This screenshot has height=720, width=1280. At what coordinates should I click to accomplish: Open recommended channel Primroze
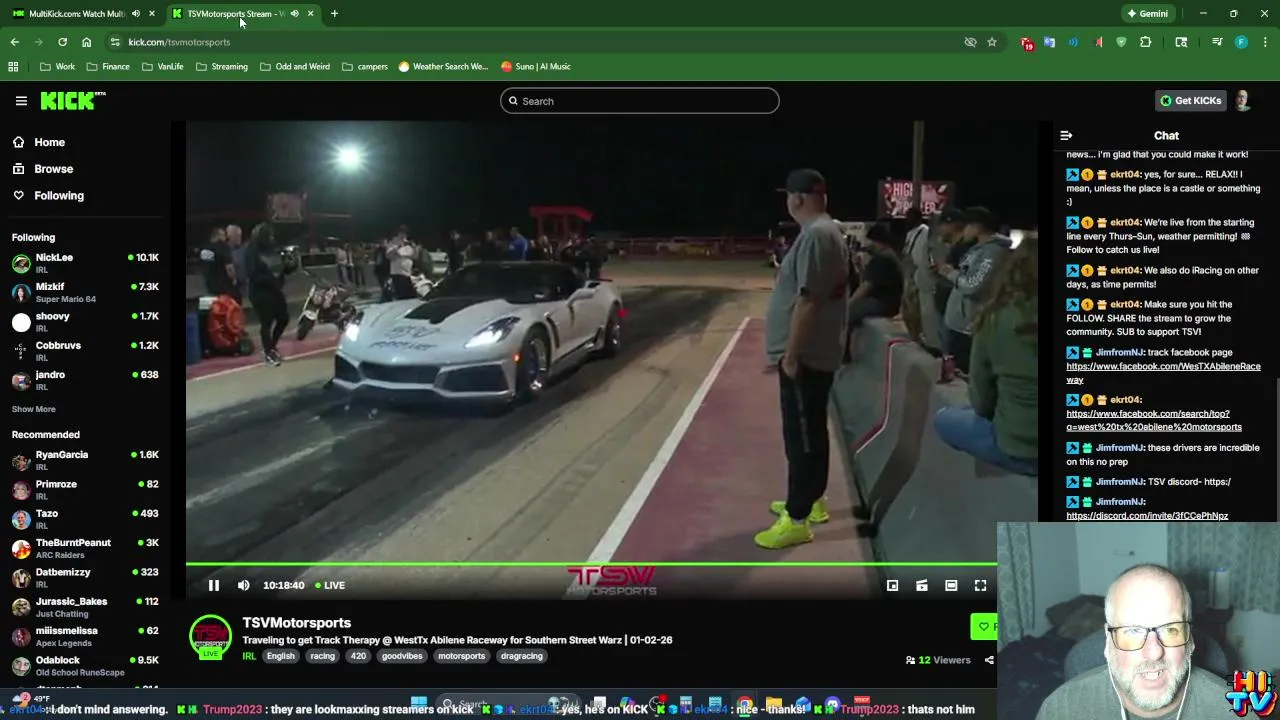tap(85, 489)
